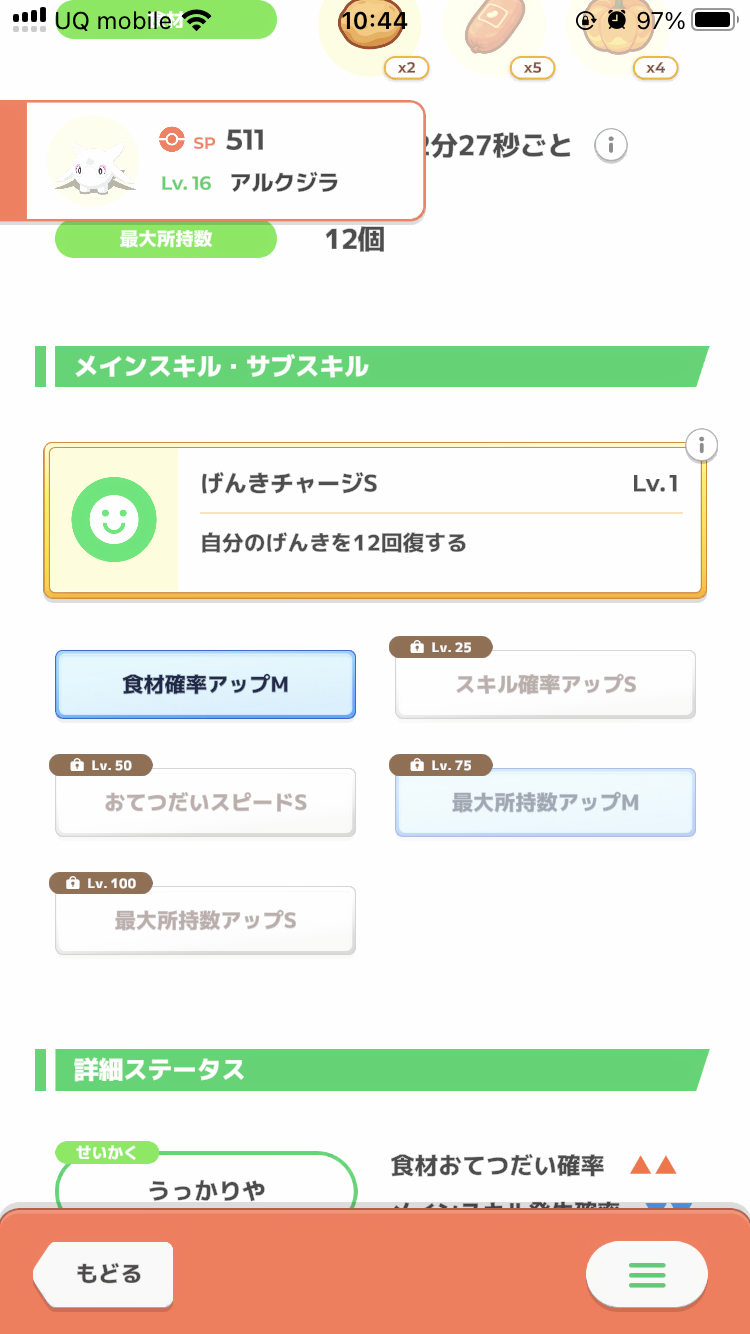Select locked 最大所持数アップM sub skill
The image size is (750, 1334).
point(545,803)
